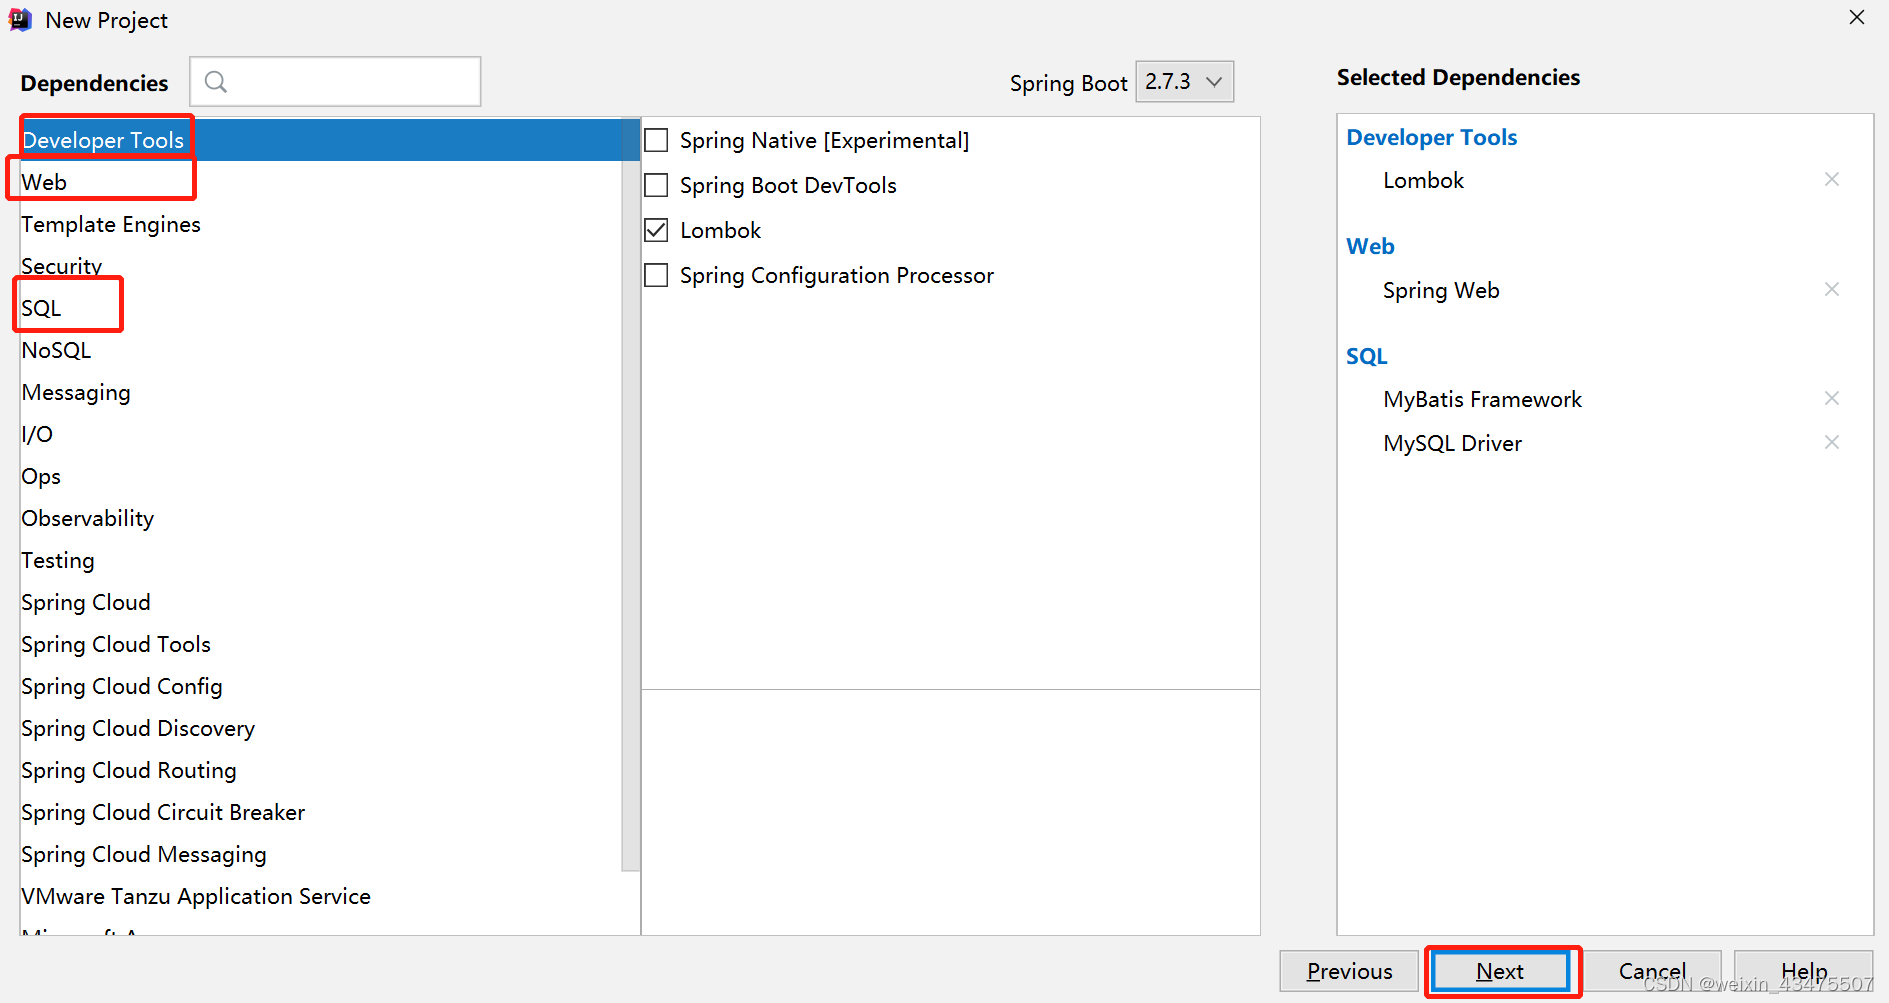The image size is (1889, 1003).
Task: Select VMware Tanzu Application Service category
Action: tap(320, 896)
